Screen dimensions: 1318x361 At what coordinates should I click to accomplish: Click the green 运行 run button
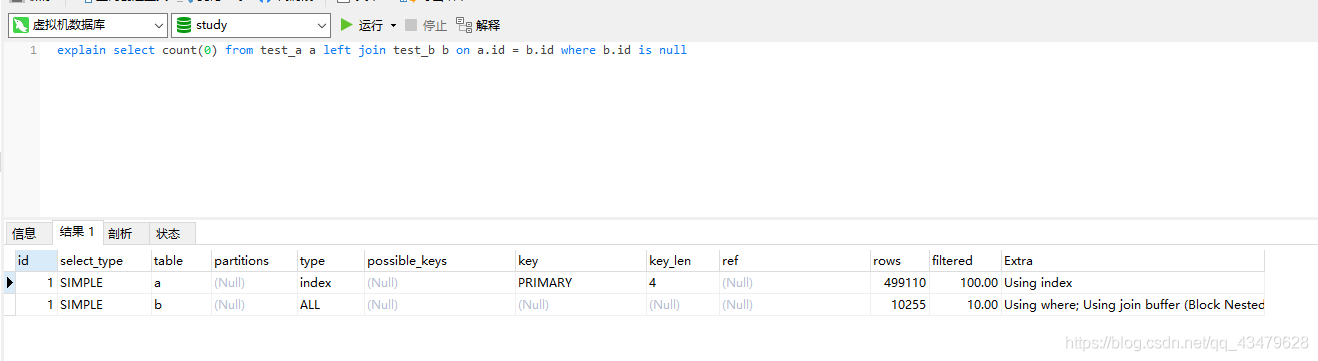[362, 25]
